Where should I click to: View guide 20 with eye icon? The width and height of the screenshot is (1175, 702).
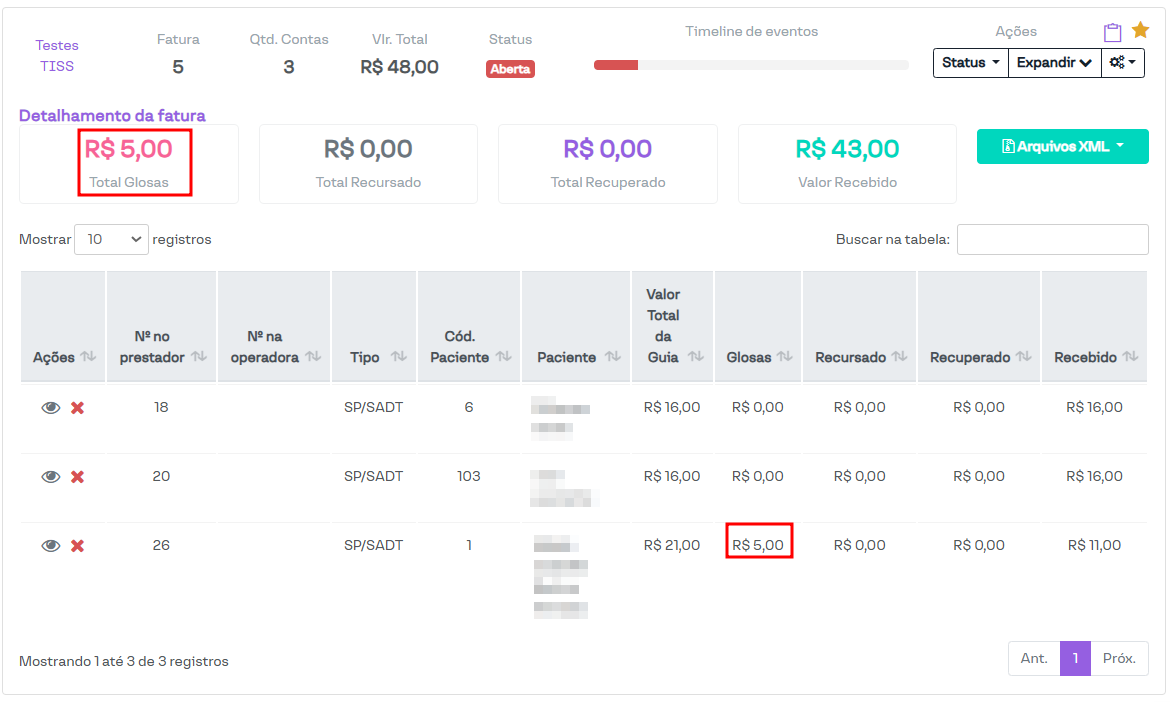[x=51, y=477]
